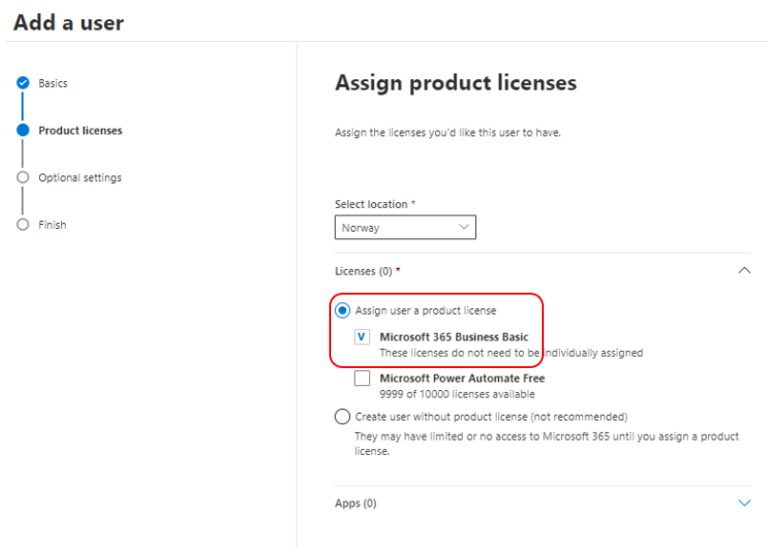The width and height of the screenshot is (768, 554).
Task: Open the Select location dropdown
Action: click(x=405, y=227)
